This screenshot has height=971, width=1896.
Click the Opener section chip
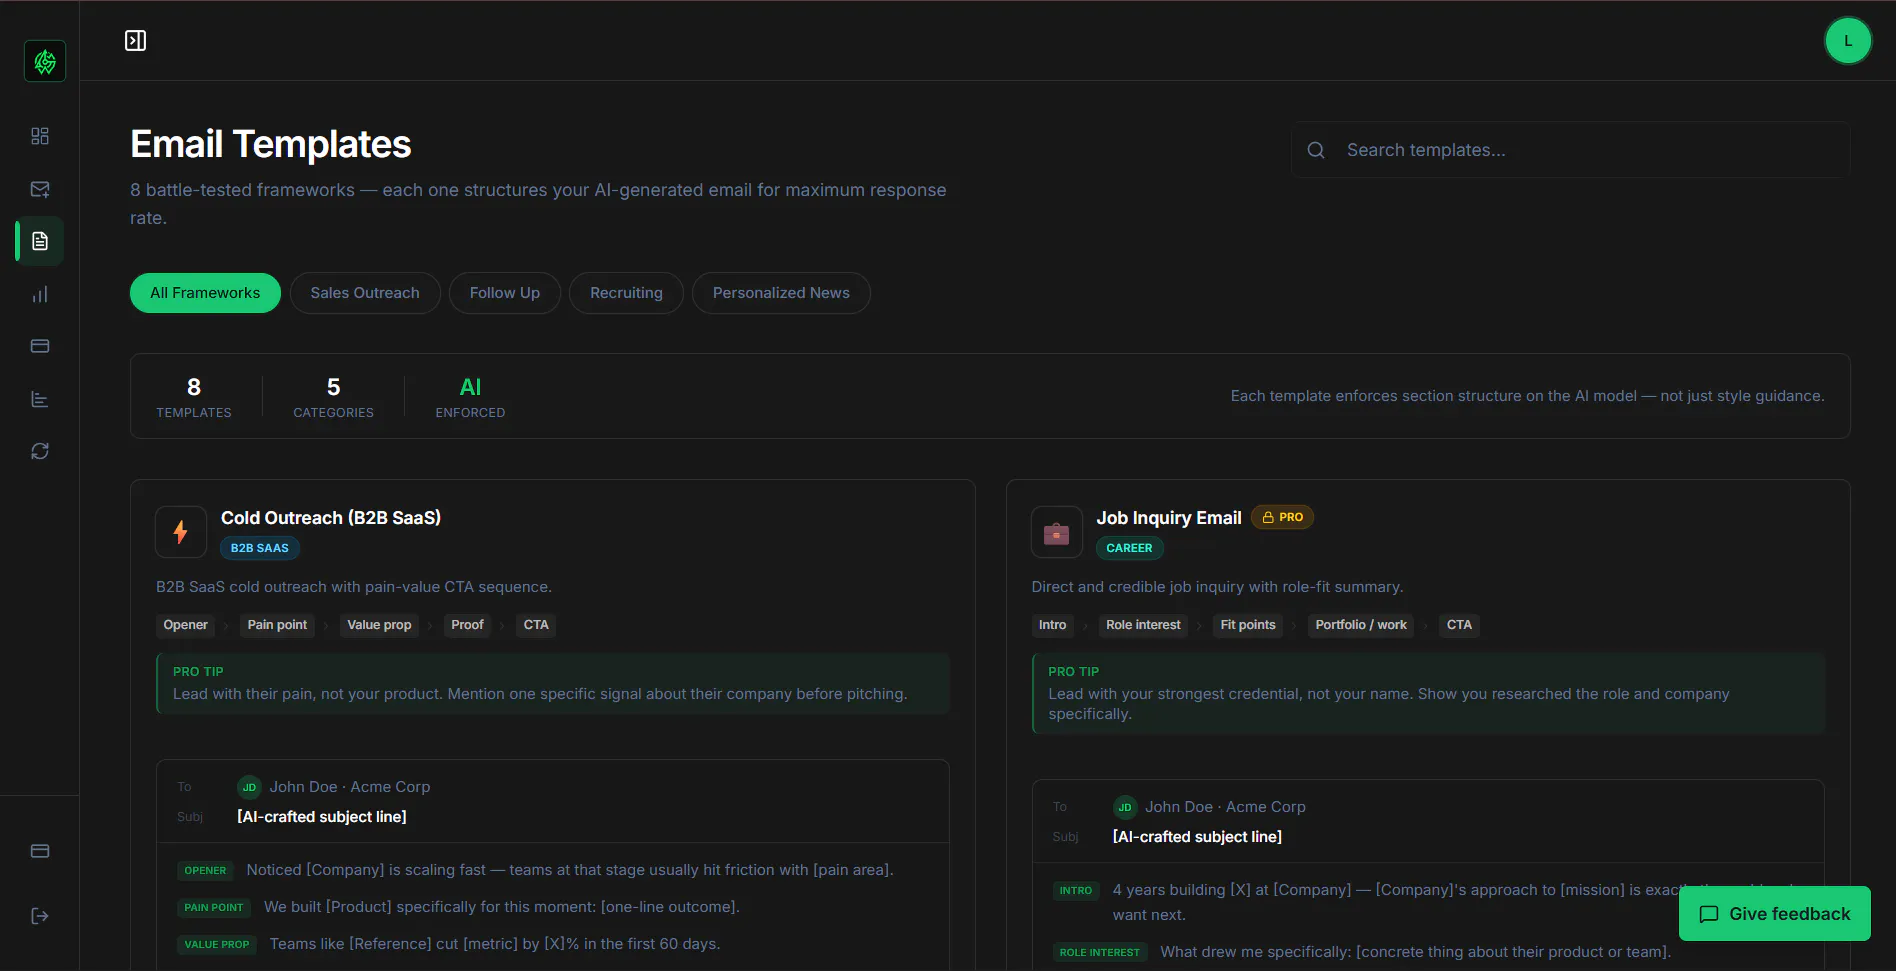(x=186, y=625)
